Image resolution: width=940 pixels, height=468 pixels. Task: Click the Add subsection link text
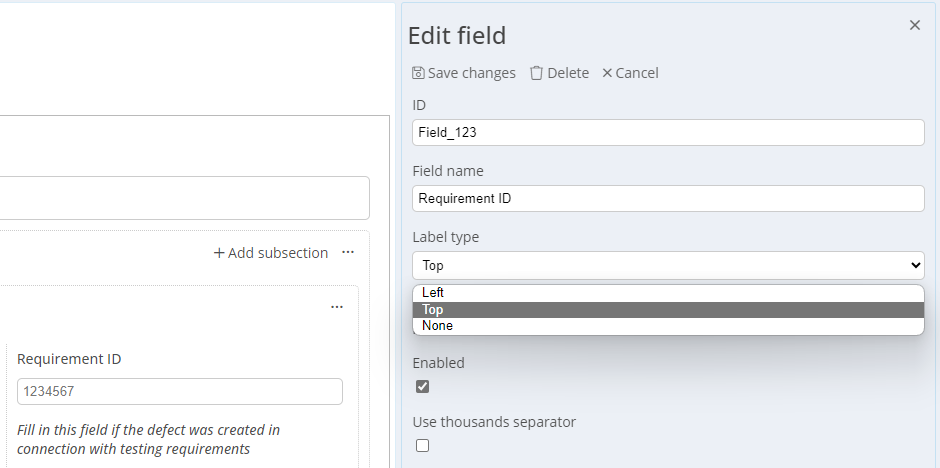(x=278, y=253)
